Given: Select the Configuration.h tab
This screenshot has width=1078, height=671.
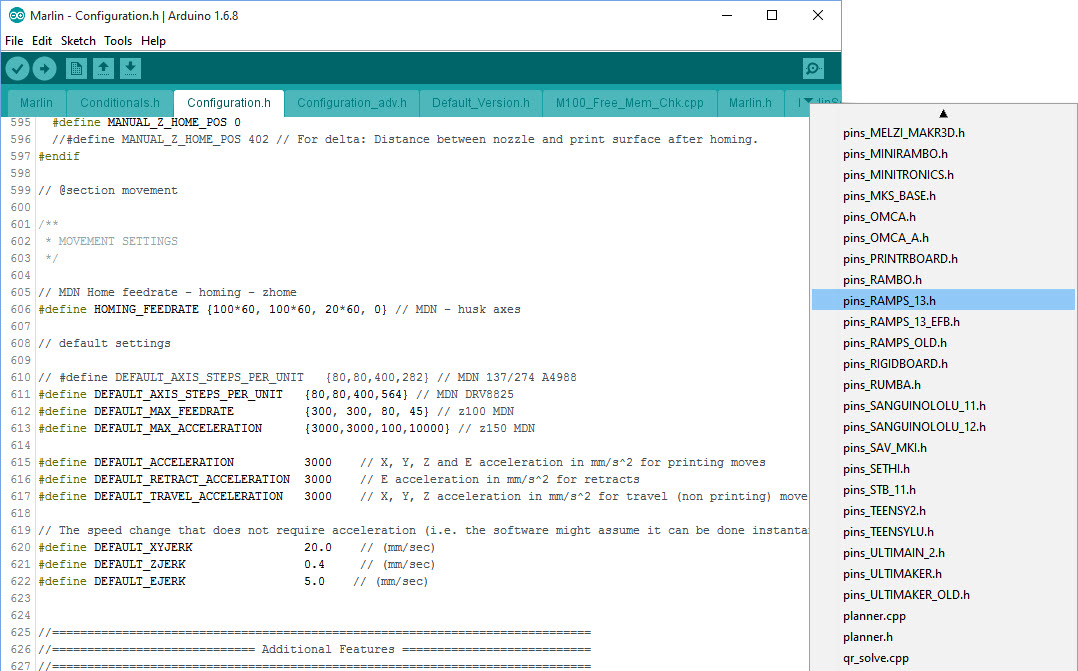Looking at the screenshot, I should tap(229, 103).
